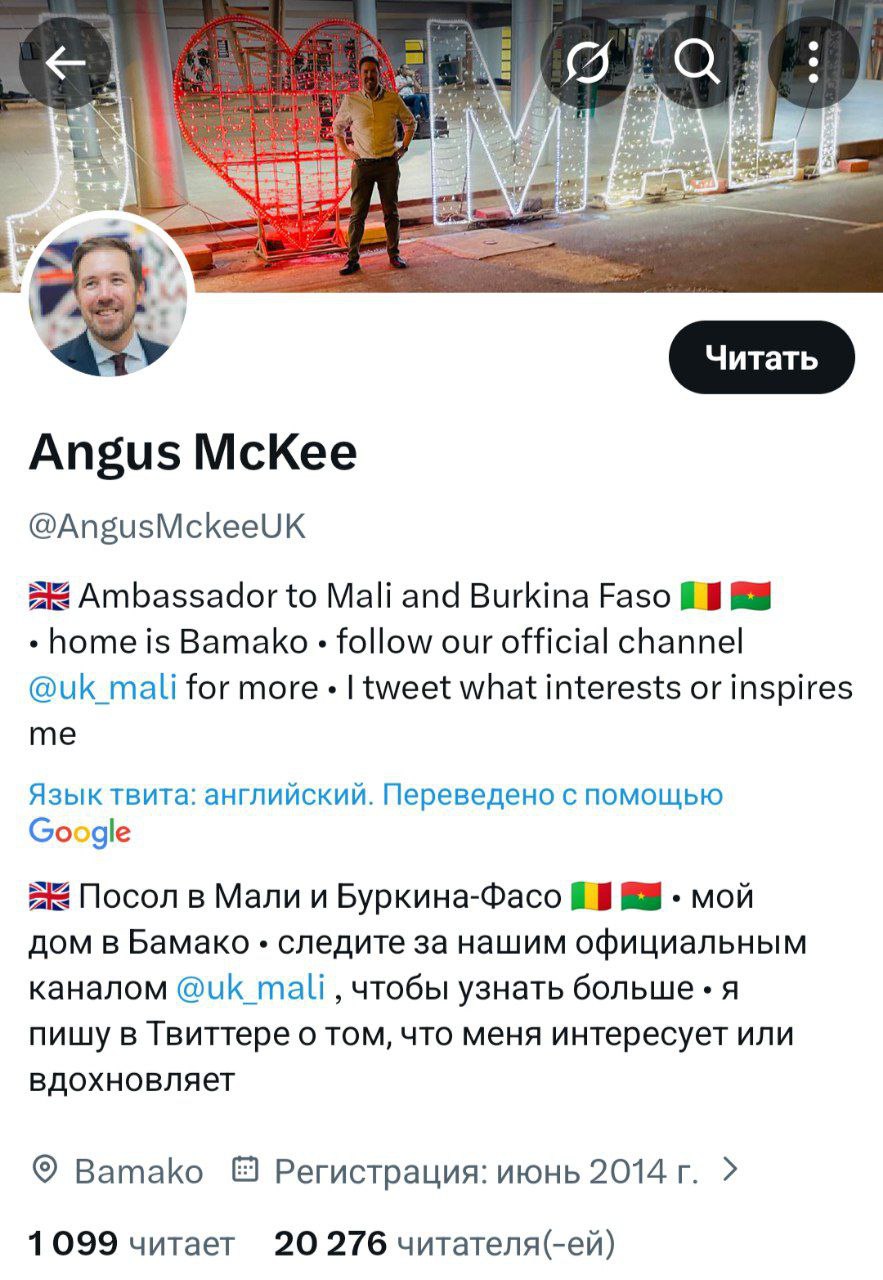Viewport: 883px width, 1280px height.
Task: Open the three-dot overflow menu
Action: tap(813, 63)
